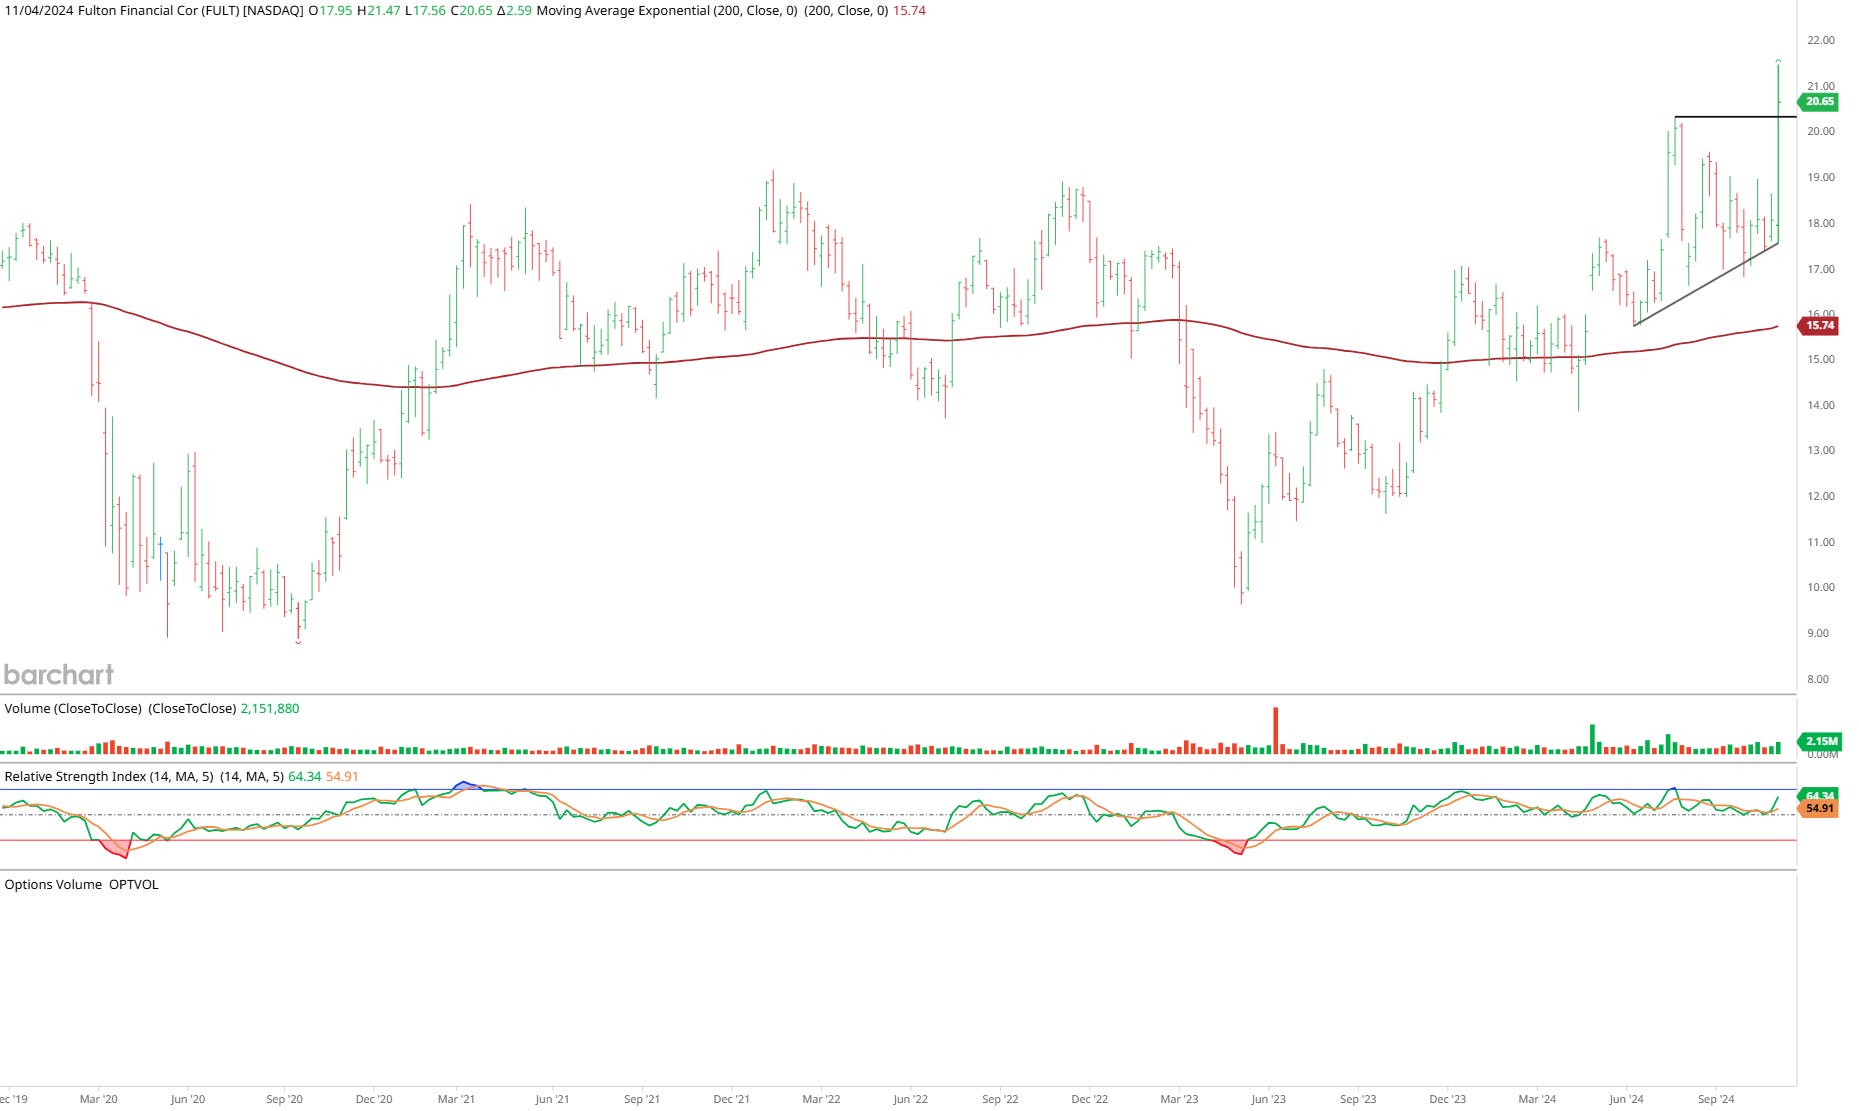Click the Jun '24 date axis label
Image resolution: width=1859 pixels, height=1111 pixels.
[x=1626, y=1099]
